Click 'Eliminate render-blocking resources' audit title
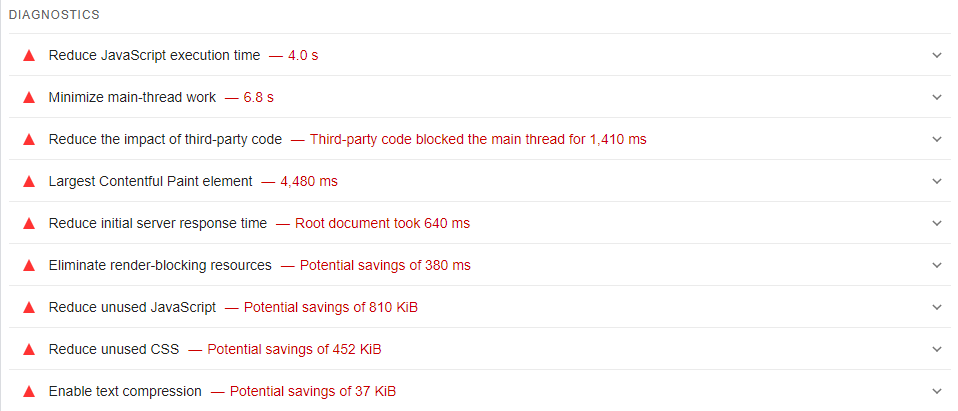This screenshot has width=958, height=411. tap(160, 265)
